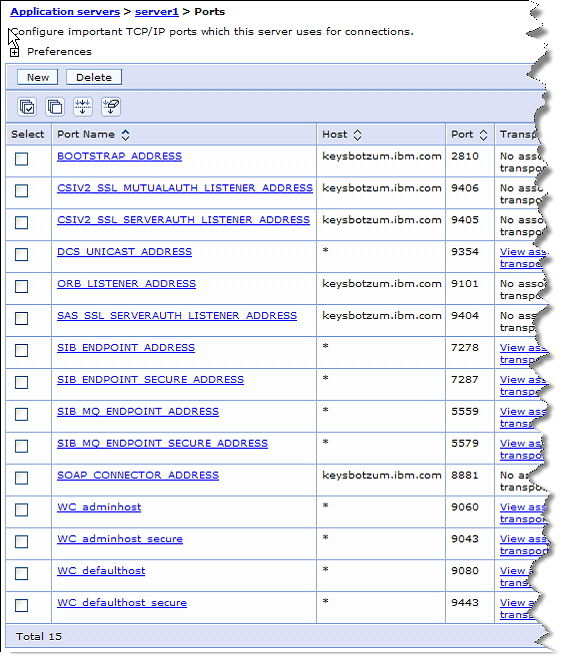Open WC_adminhost port link
The image size is (562, 657).
point(99,507)
